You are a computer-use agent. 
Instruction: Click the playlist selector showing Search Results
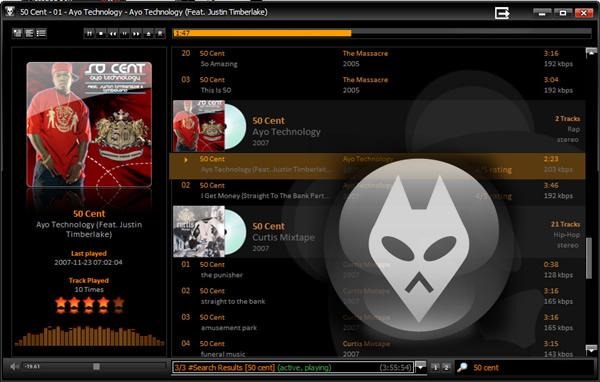click(x=293, y=367)
